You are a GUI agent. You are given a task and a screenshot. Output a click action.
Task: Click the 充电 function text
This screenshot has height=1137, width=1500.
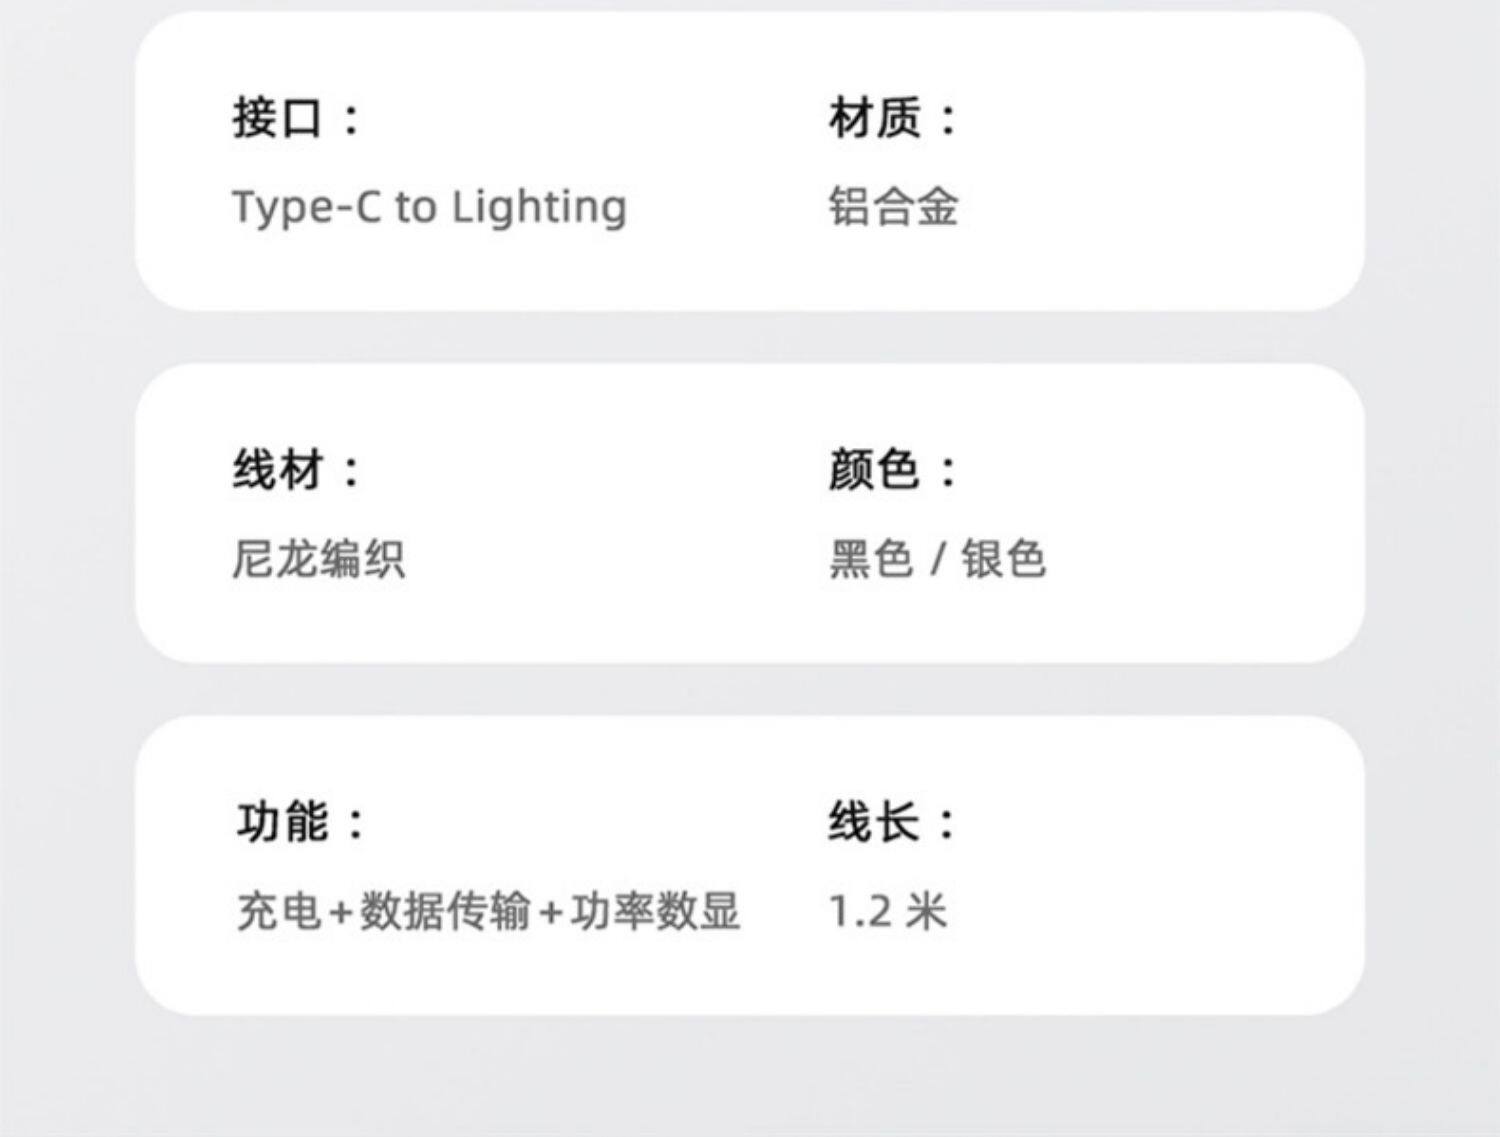280,911
